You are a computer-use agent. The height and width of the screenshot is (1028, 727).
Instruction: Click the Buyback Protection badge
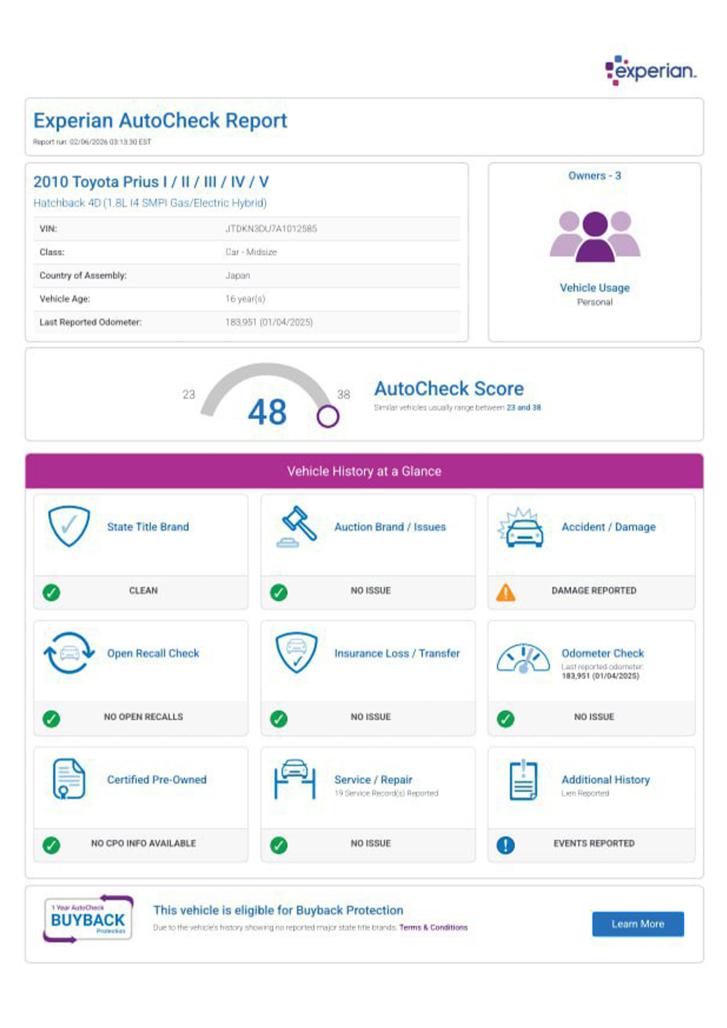(x=88, y=919)
